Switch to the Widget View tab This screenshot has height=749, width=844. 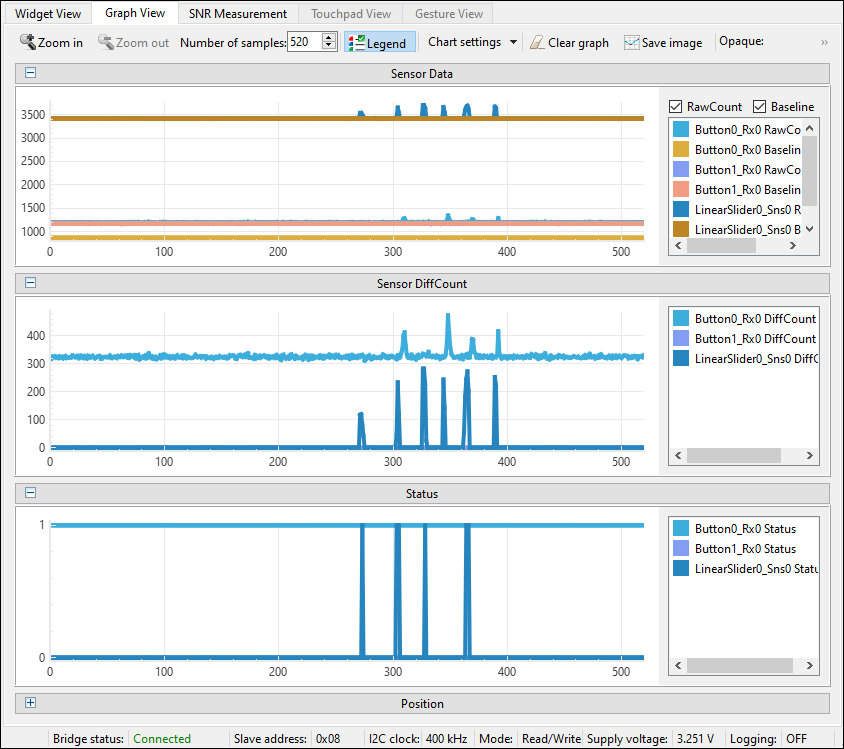(48, 13)
